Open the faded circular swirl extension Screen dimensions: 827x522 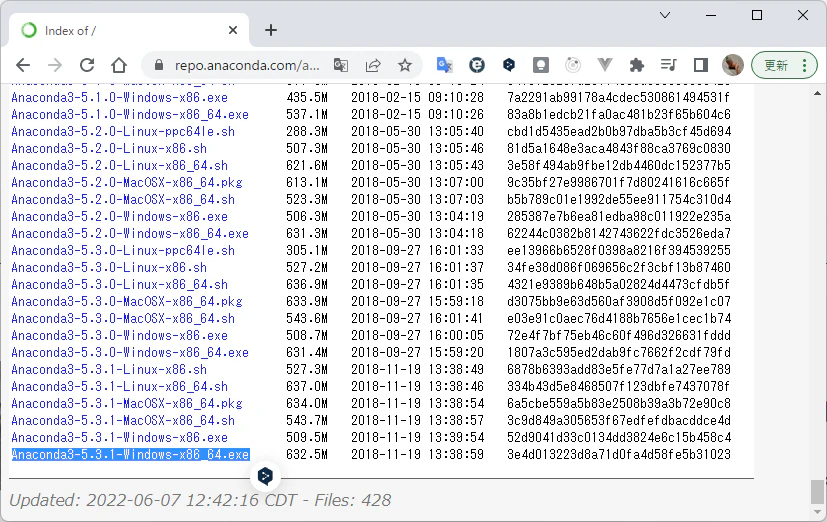click(x=573, y=65)
